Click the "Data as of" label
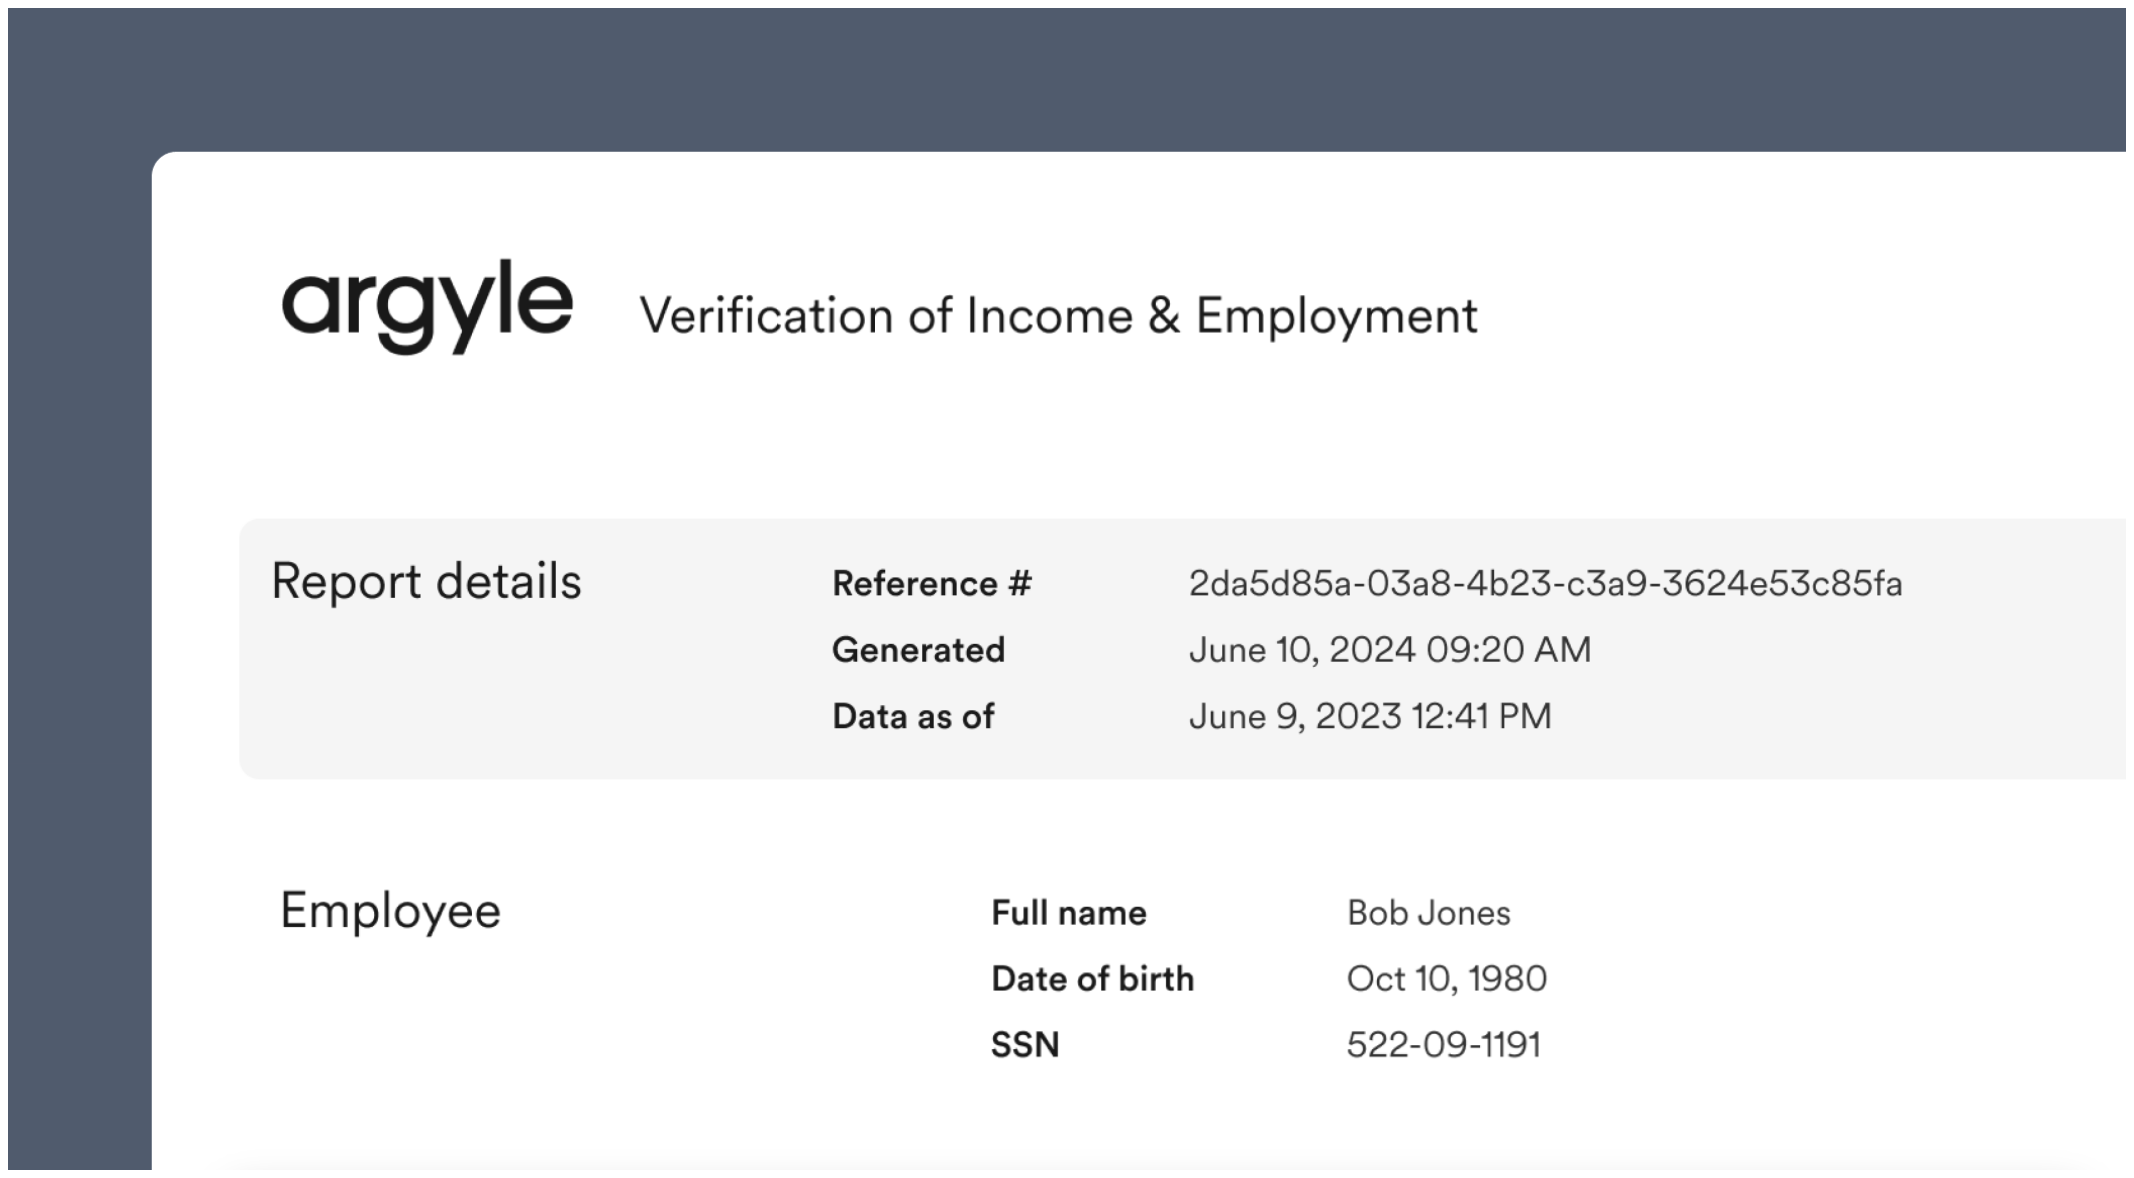2134x1178 pixels. 913,716
